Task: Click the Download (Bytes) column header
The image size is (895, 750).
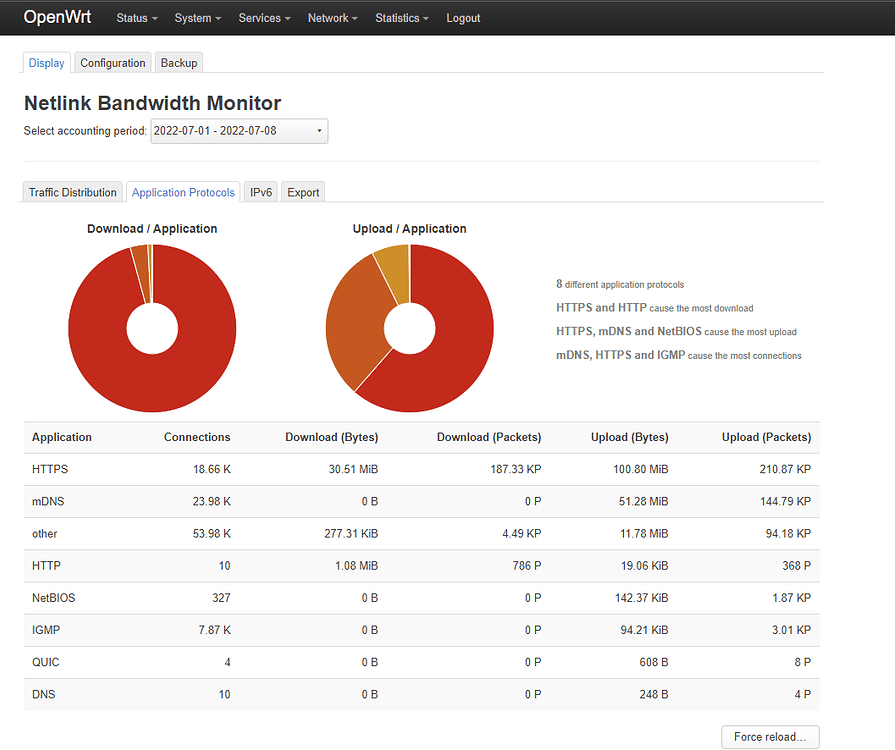Action: (x=331, y=437)
